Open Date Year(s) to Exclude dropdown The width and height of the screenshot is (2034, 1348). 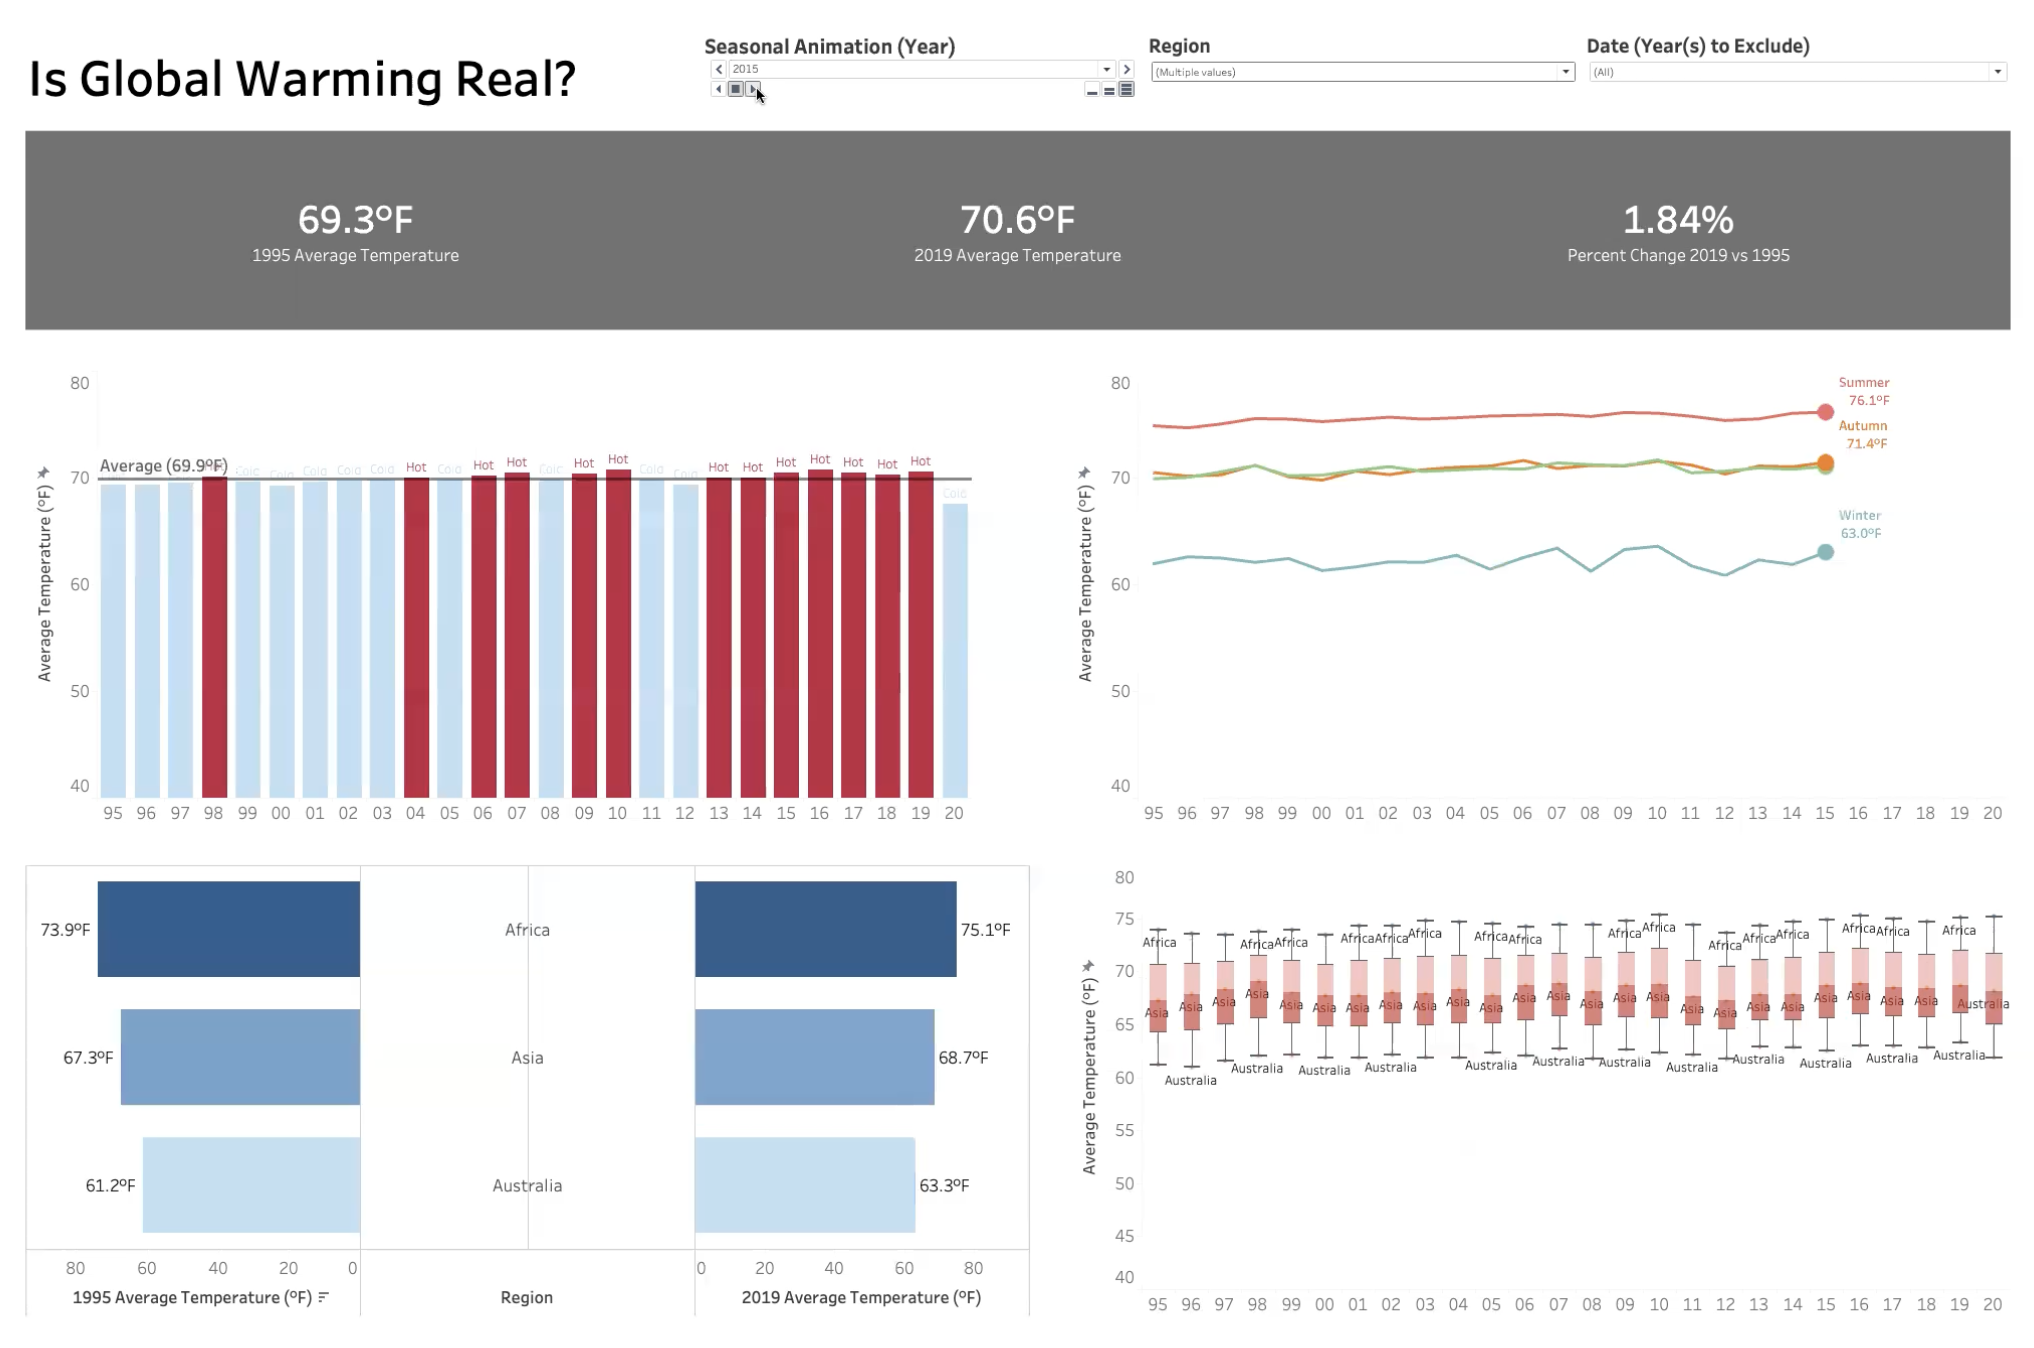(1997, 72)
